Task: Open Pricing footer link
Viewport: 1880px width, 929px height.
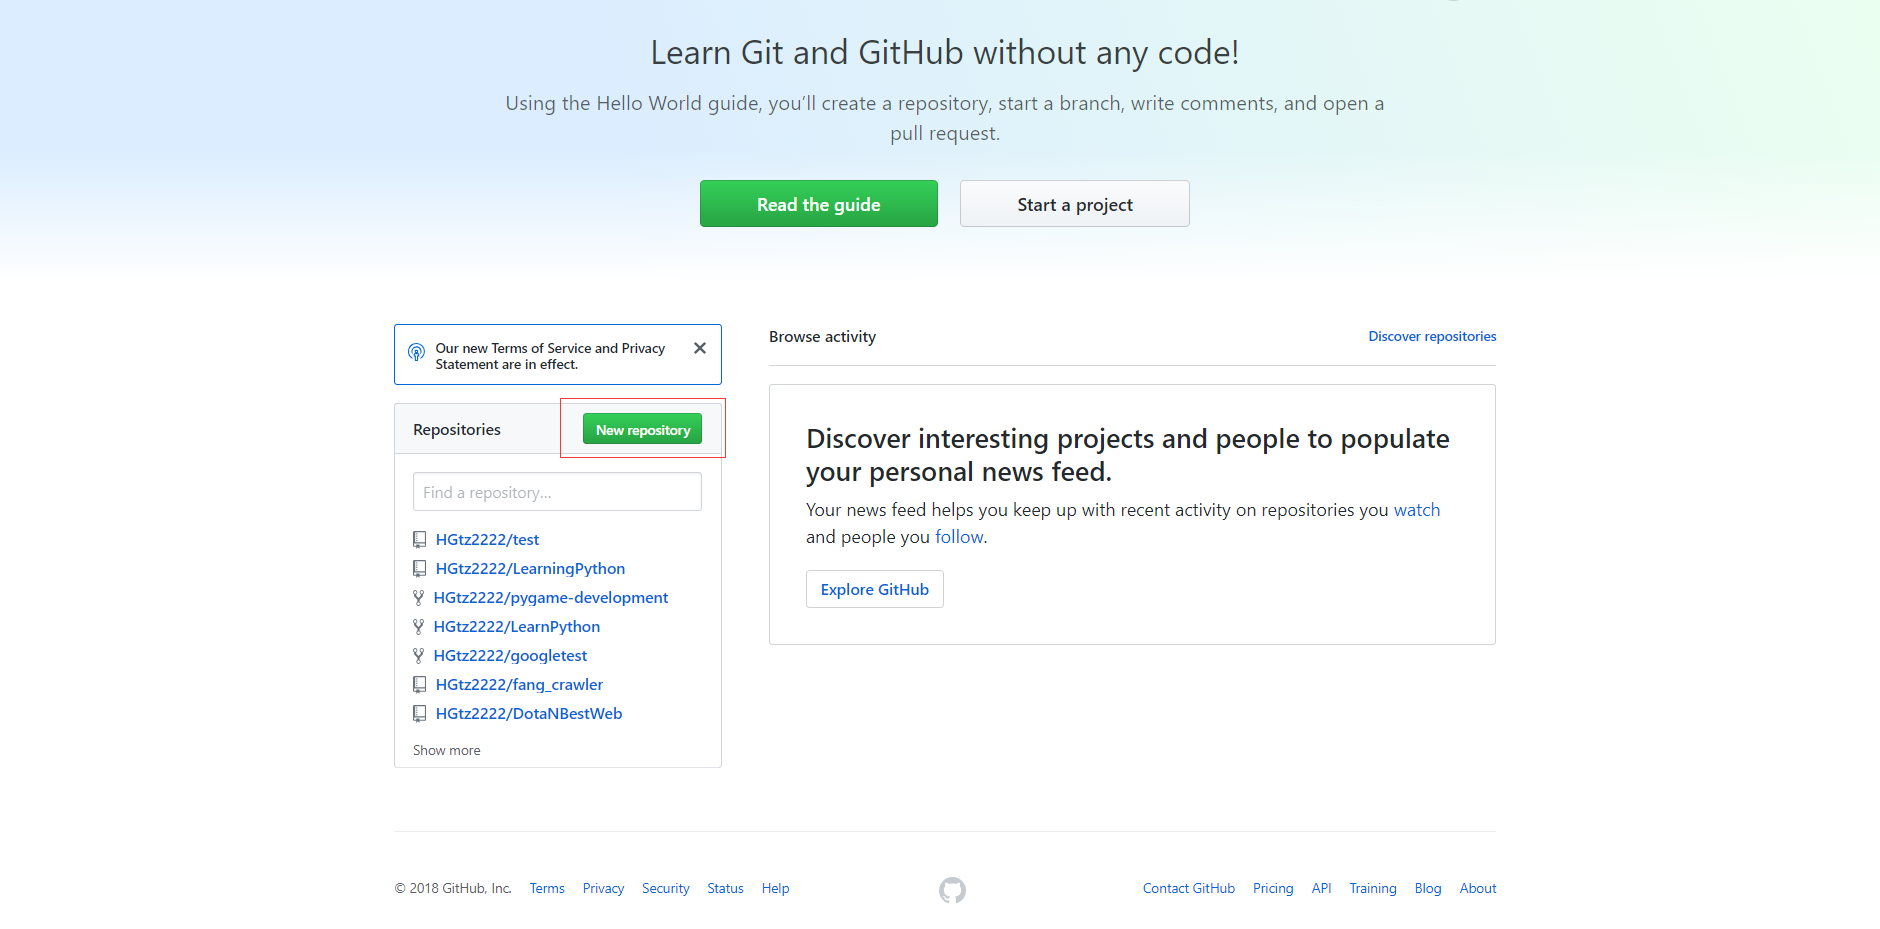Action: [x=1273, y=889]
